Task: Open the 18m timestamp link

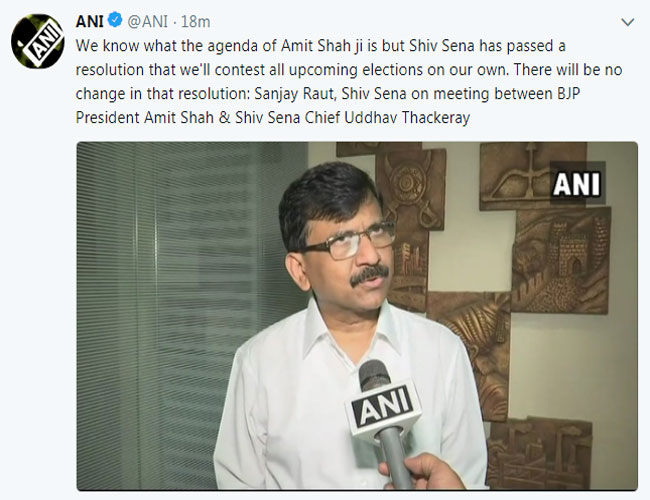Action: (x=196, y=21)
